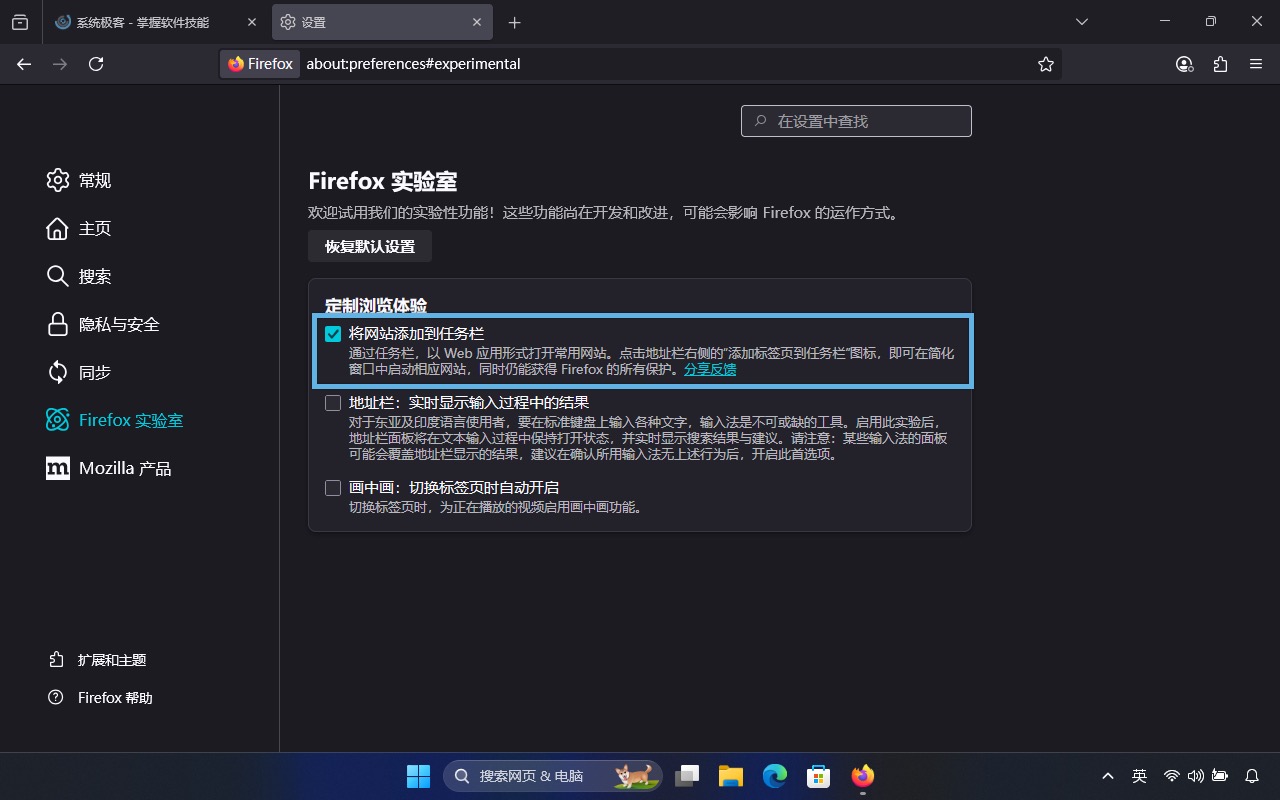Open the volume speaker tray icon
Image resolution: width=1280 pixels, height=800 pixels.
pos(1196,776)
